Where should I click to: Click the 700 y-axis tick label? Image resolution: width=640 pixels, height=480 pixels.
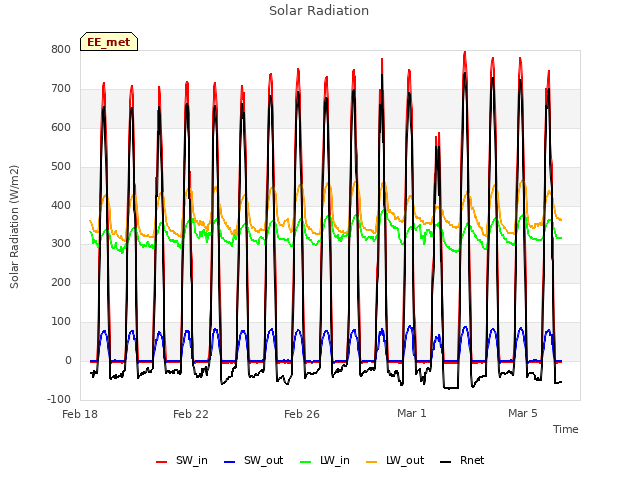click(61, 89)
